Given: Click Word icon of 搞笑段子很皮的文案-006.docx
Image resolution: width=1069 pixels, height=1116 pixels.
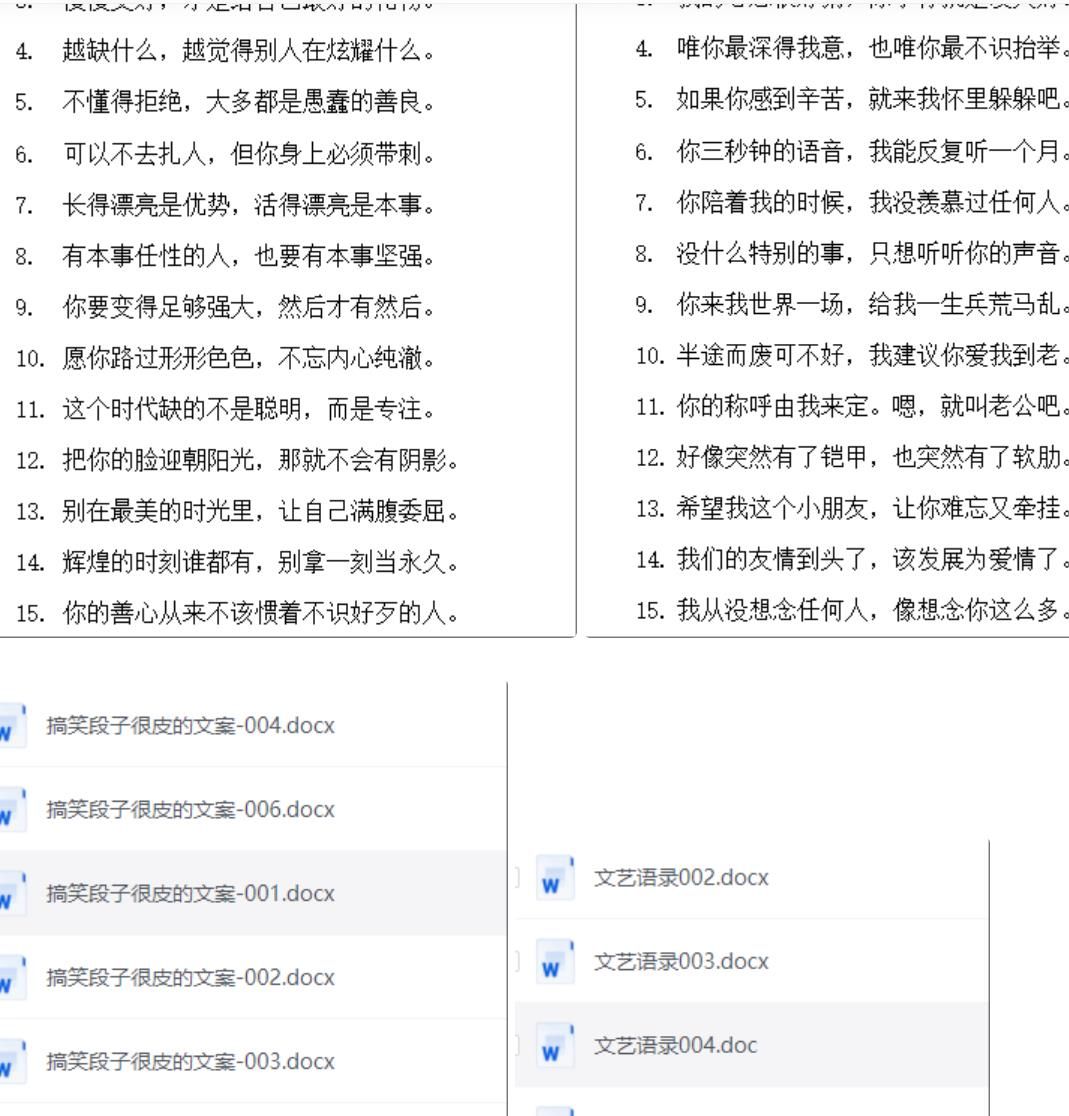Looking at the screenshot, I should (13, 810).
